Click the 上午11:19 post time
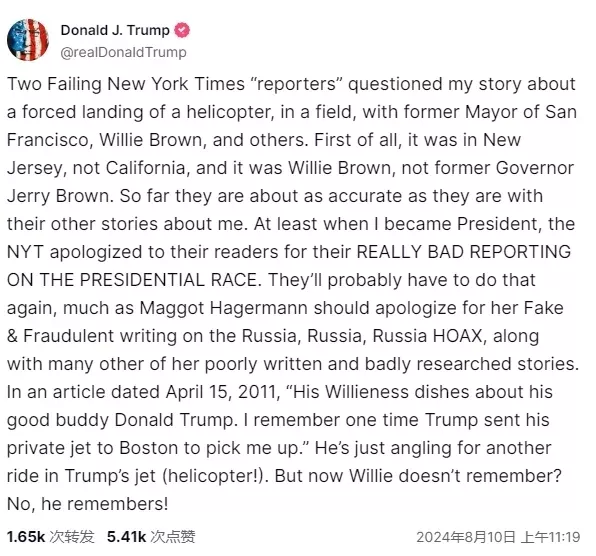Screen dimensions: 596x556 point(551,537)
